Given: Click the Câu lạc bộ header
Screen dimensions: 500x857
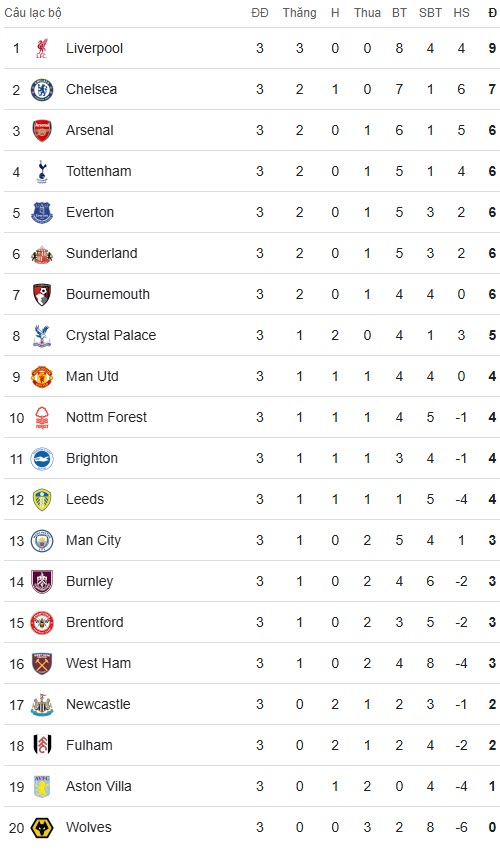Looking at the screenshot, I should (x=33, y=13).
